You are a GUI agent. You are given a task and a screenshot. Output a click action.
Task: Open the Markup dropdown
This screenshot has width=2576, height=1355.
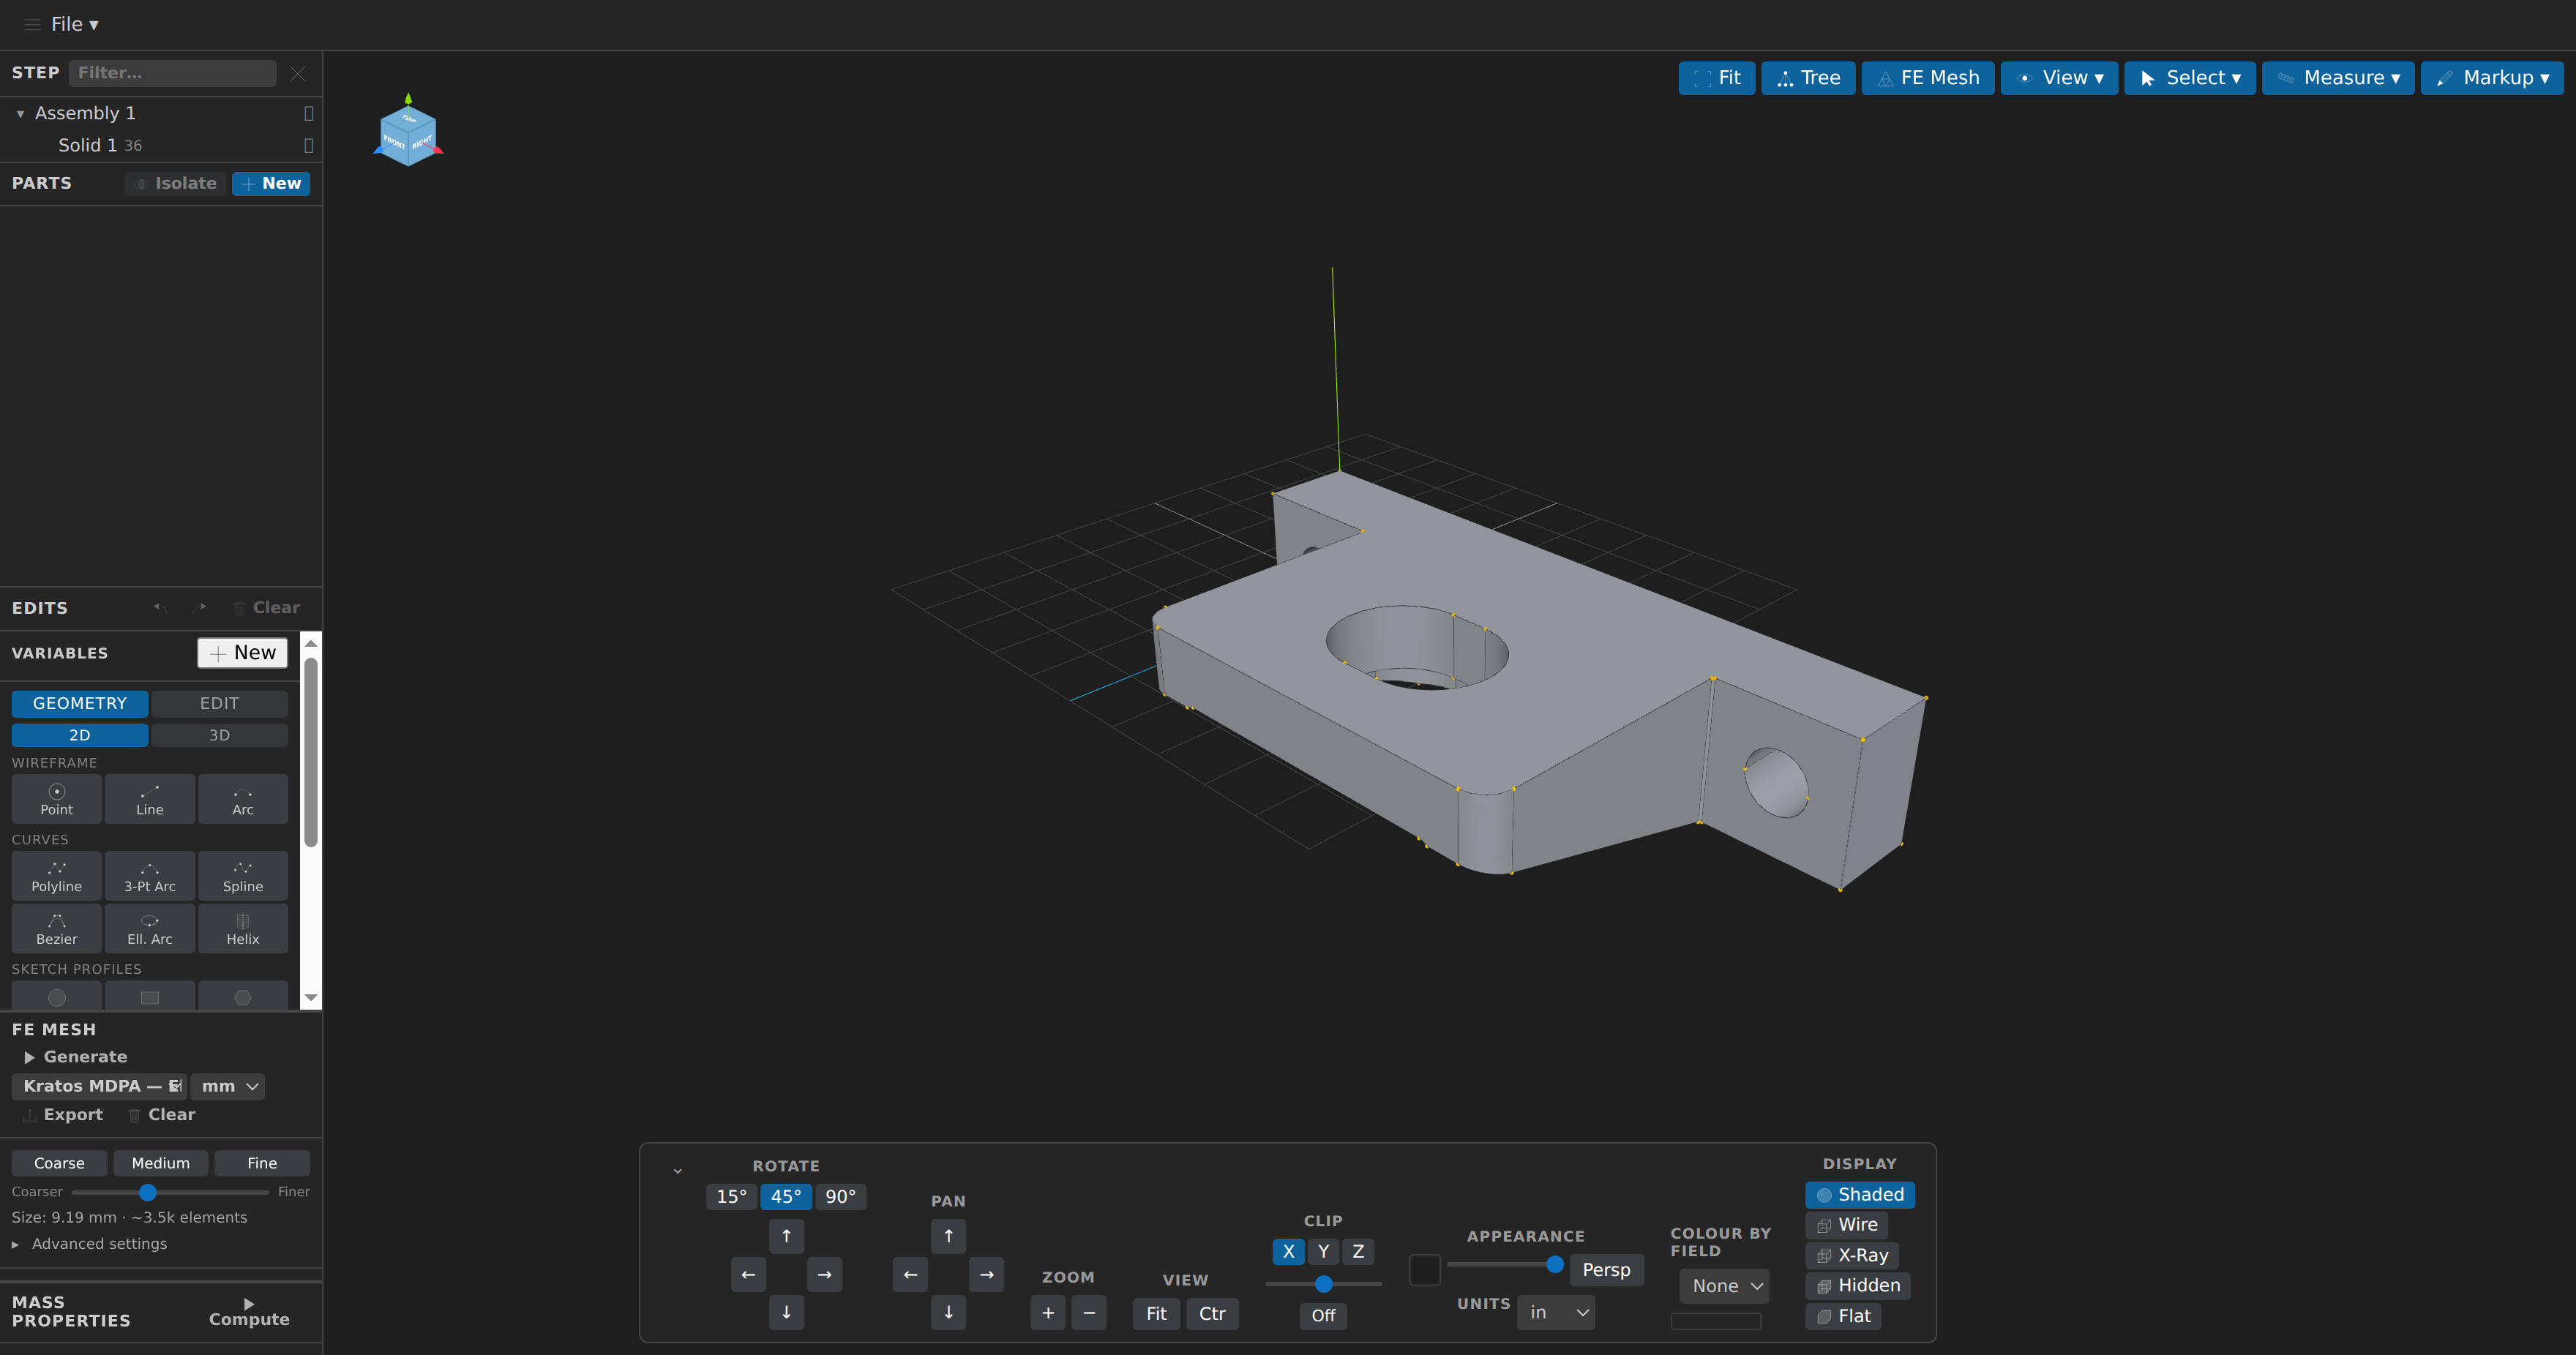(2491, 78)
